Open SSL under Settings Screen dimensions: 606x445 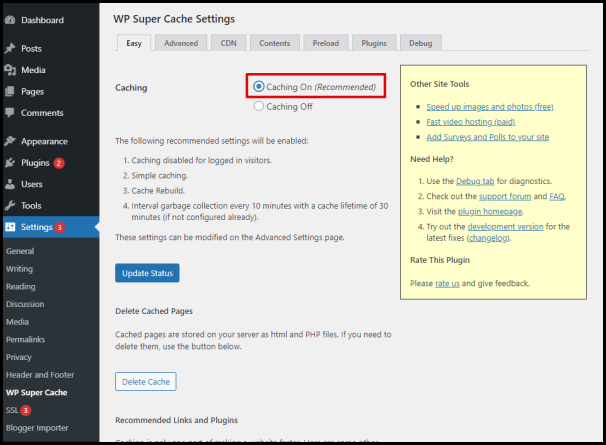tap(12, 410)
